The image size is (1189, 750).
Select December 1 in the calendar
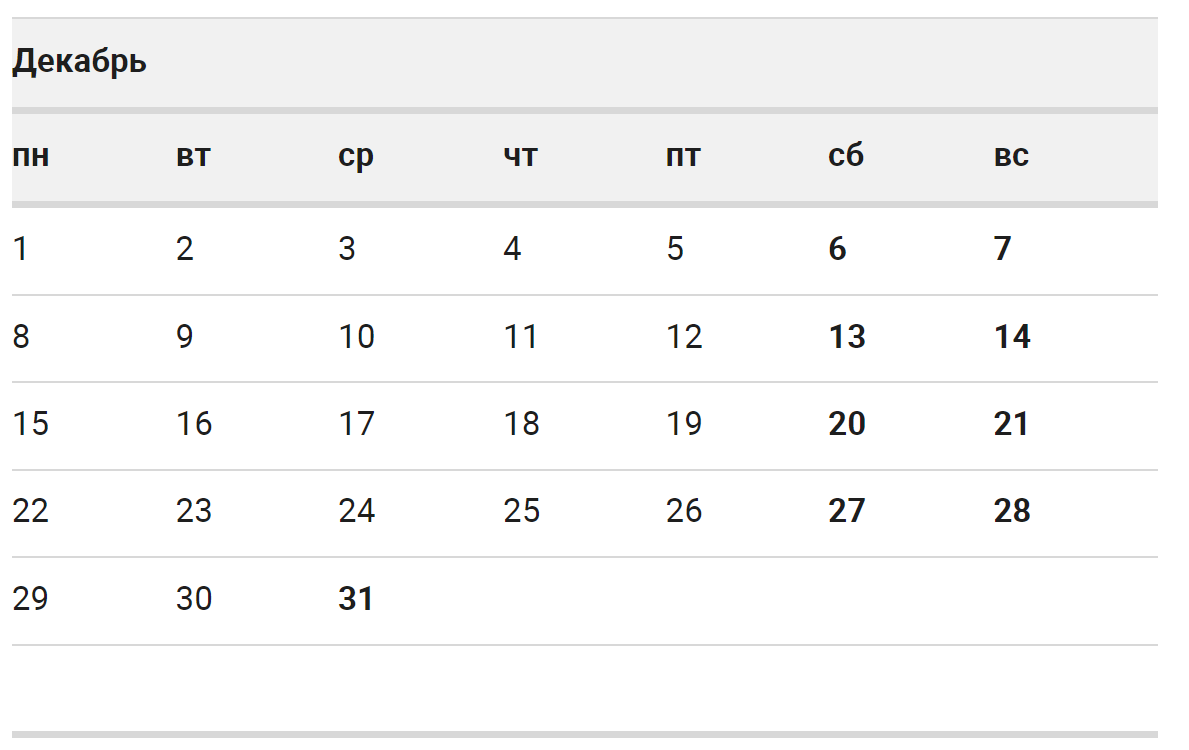pos(20,249)
